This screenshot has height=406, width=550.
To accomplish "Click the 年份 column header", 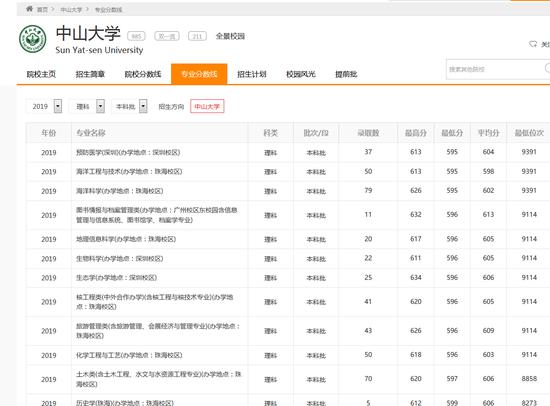I will [x=49, y=133].
